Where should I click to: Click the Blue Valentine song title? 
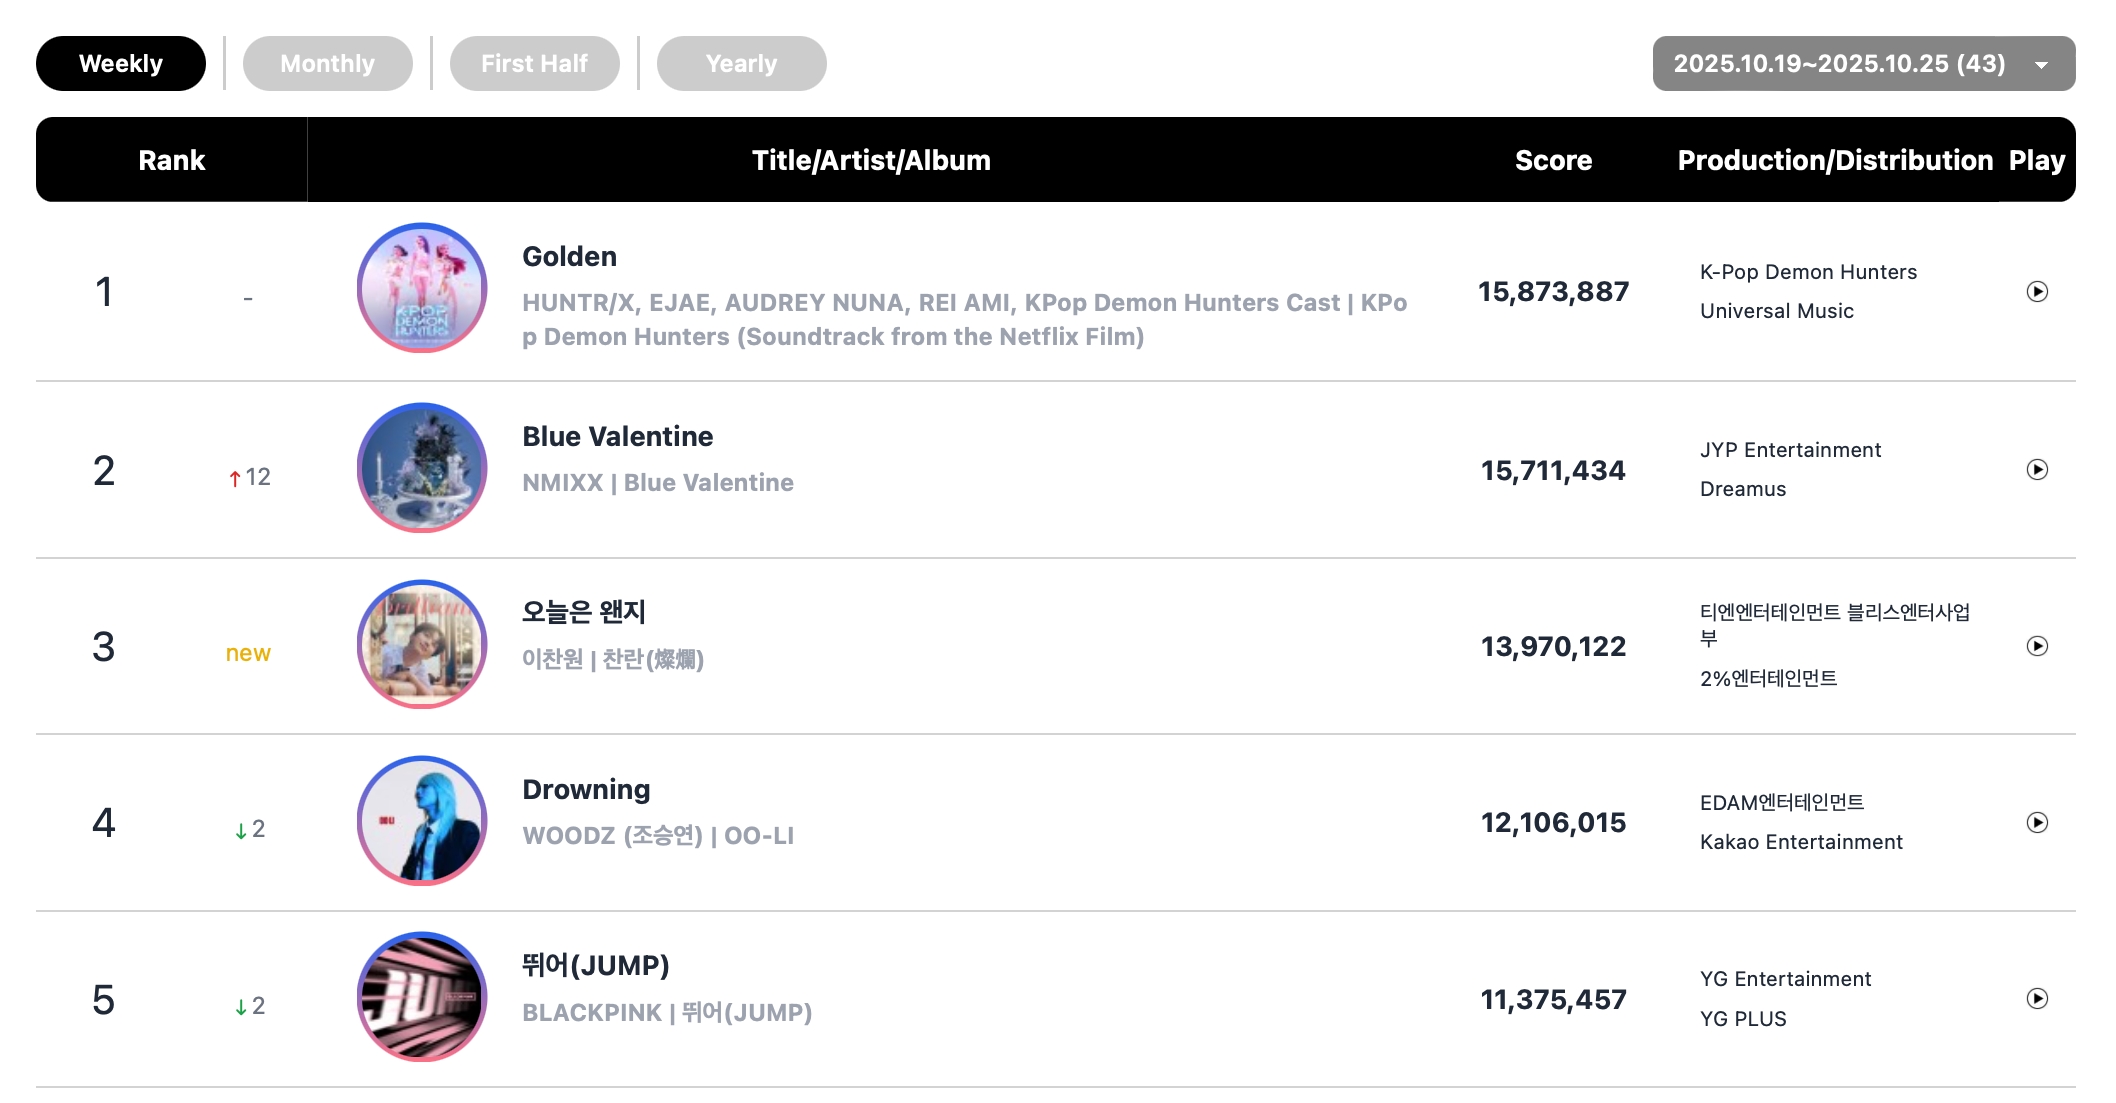pos(617,437)
